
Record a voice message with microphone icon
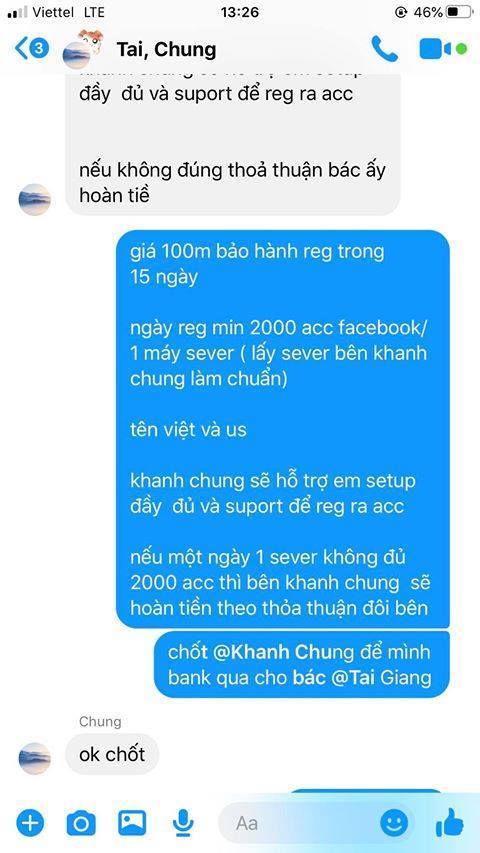coord(183,823)
